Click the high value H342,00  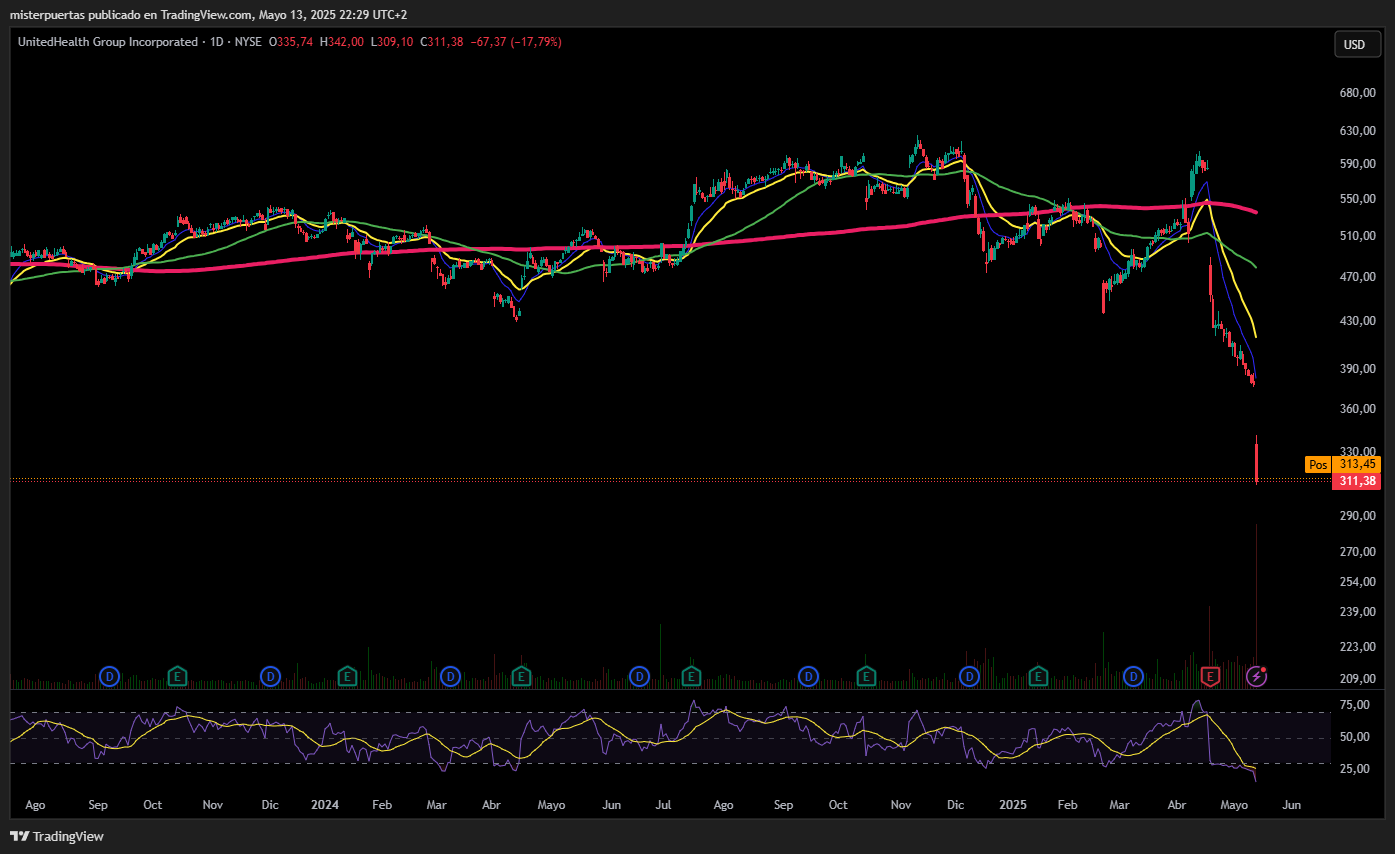tap(342, 42)
